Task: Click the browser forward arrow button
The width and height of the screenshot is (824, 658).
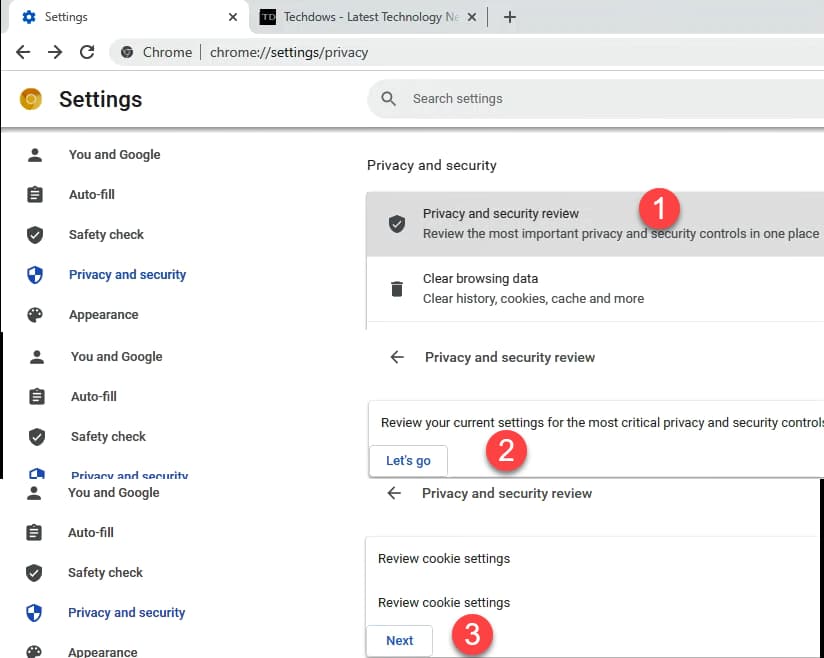Action: [55, 52]
